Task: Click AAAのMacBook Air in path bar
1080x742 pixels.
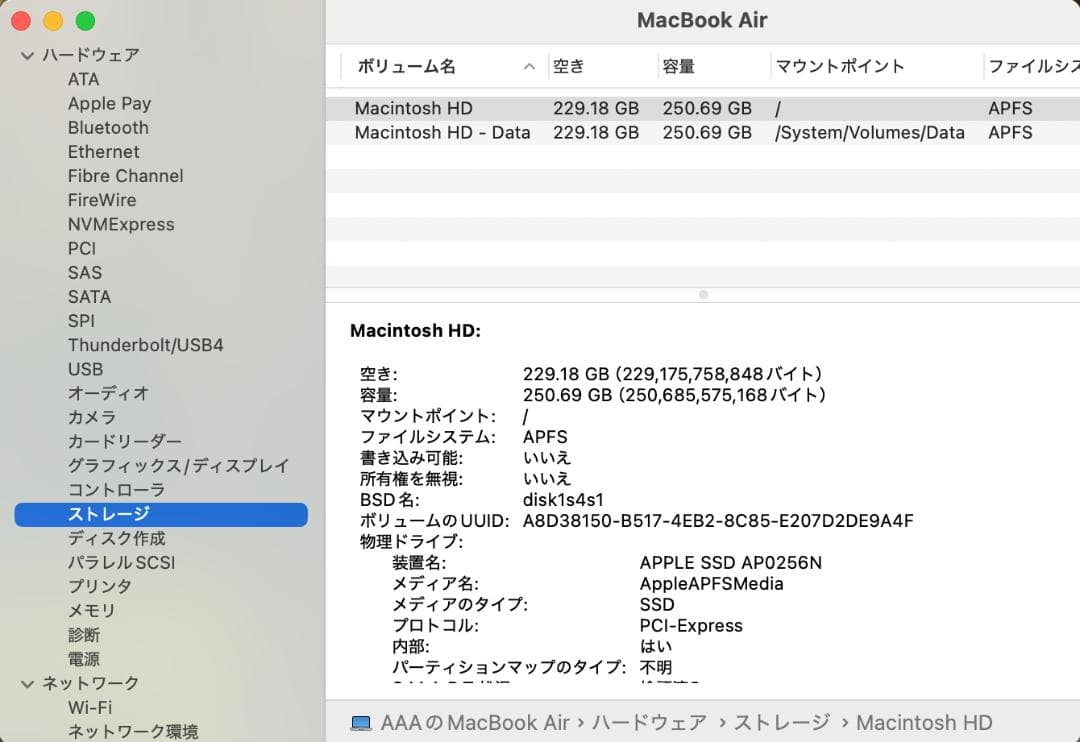Action: (x=475, y=723)
